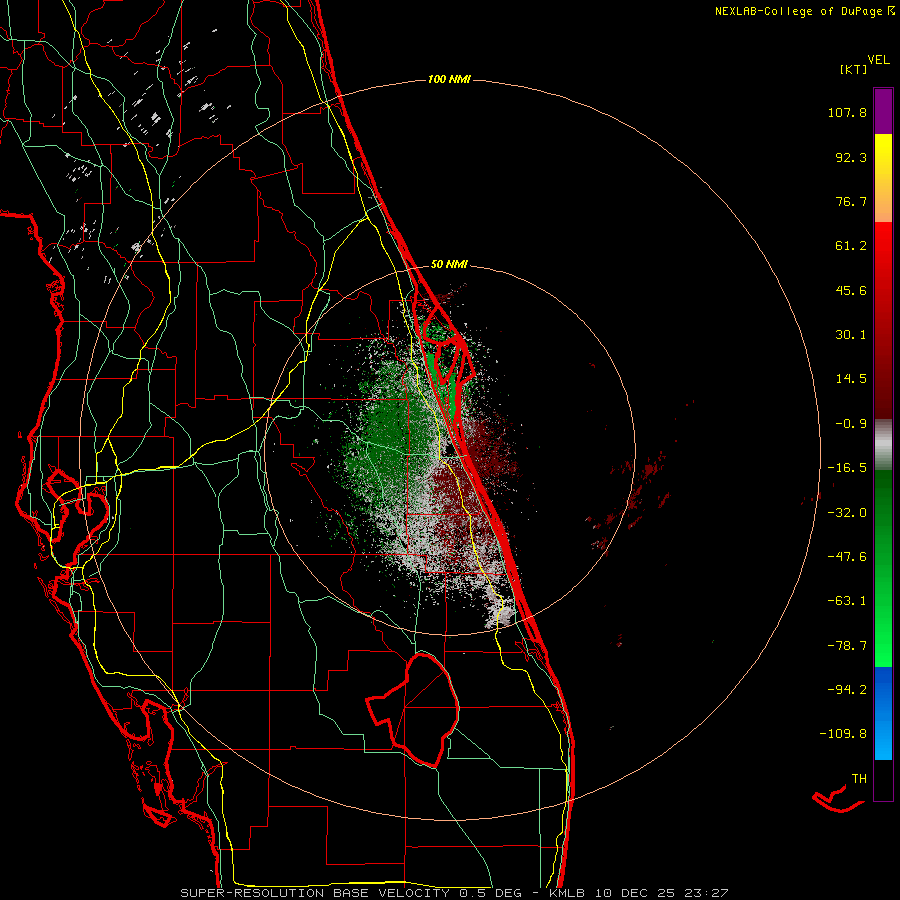The image size is (900, 900).
Task: Pick the bright green segment near -78.7
Action: pyautogui.click(x=883, y=646)
